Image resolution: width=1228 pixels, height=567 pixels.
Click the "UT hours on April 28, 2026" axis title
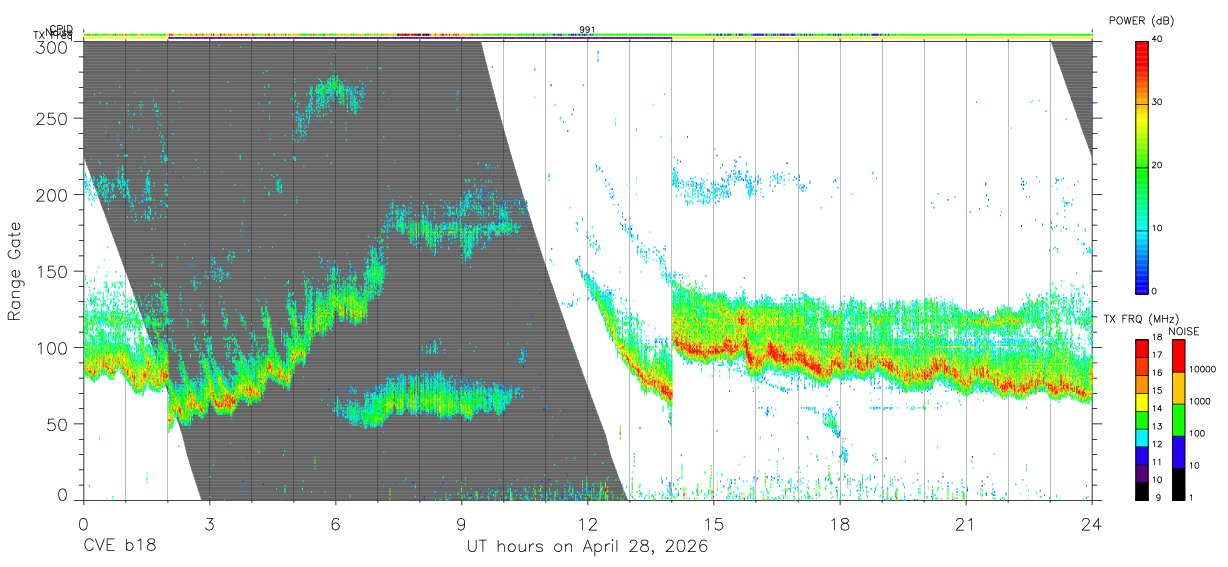point(587,547)
